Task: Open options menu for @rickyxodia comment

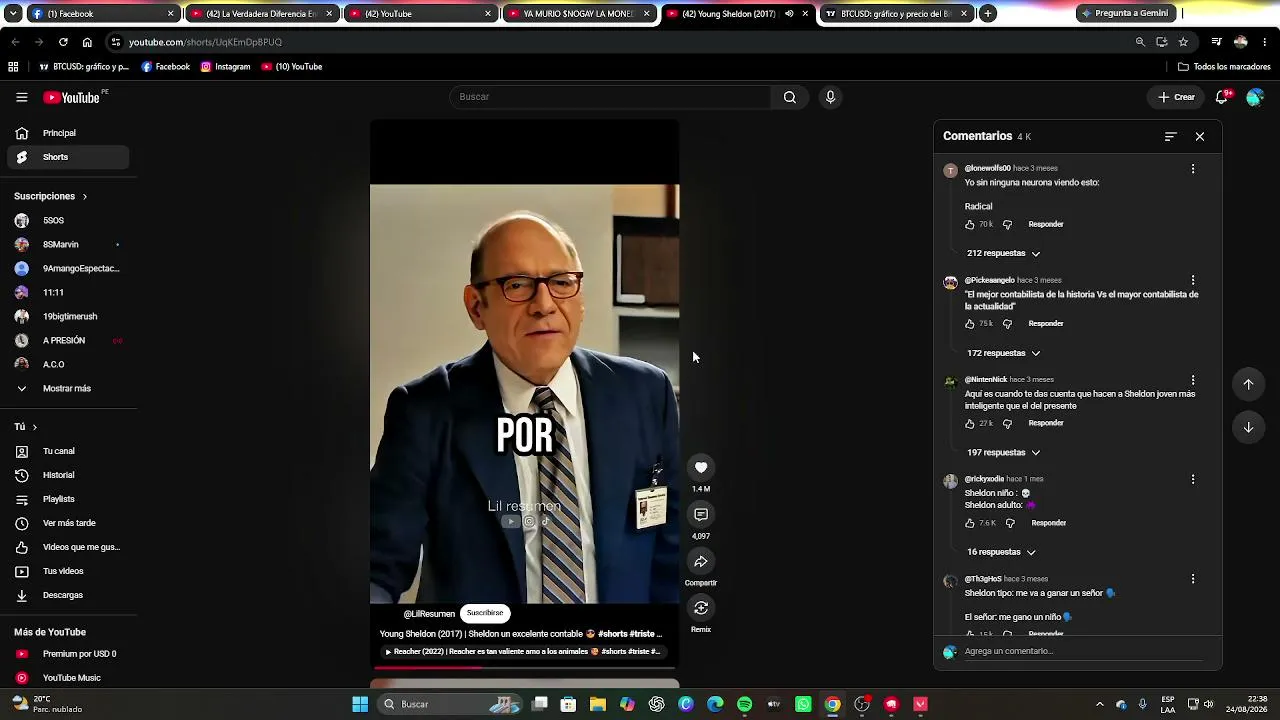Action: (1193, 479)
